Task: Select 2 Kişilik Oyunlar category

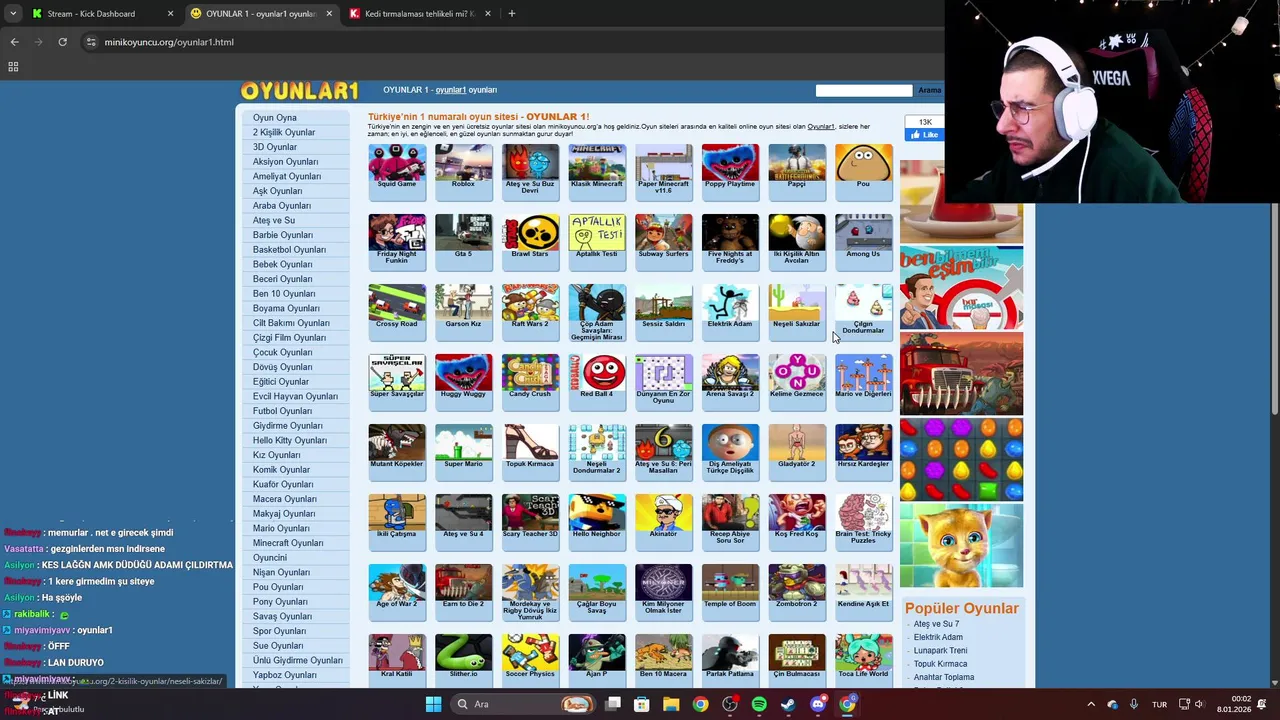Action: (284, 132)
